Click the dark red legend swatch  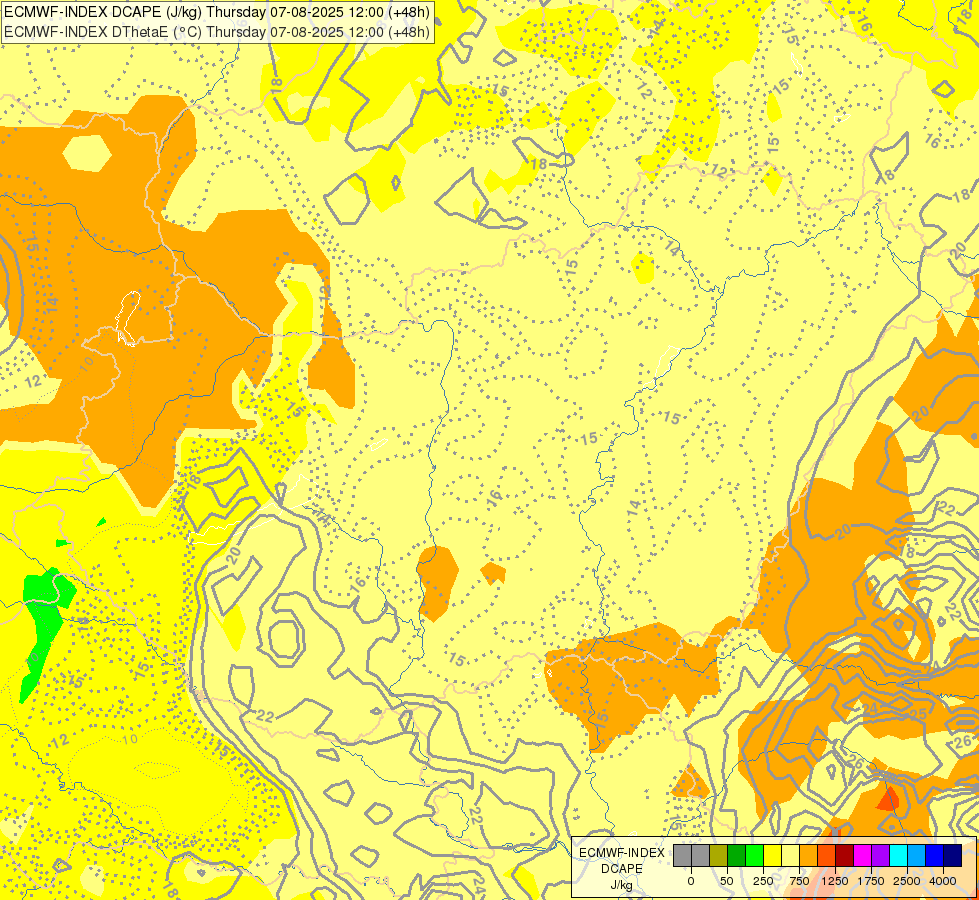[845, 856]
